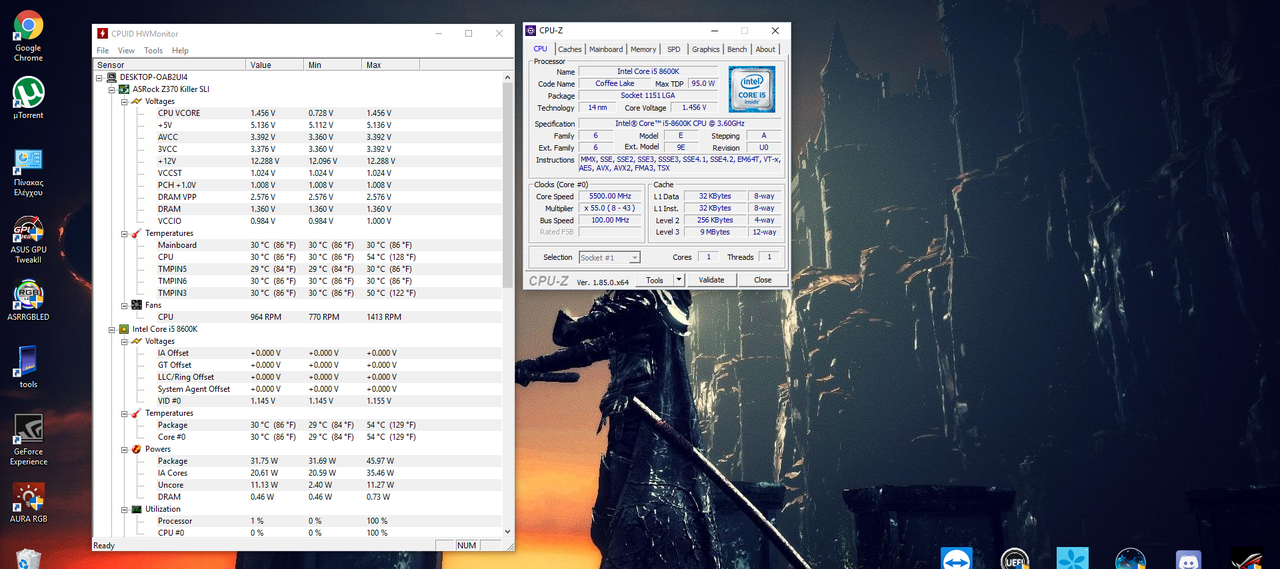The height and width of the screenshot is (569, 1280).
Task: Click the DESKTOP-OAB2UI4 computer icon
Action: click(112, 77)
